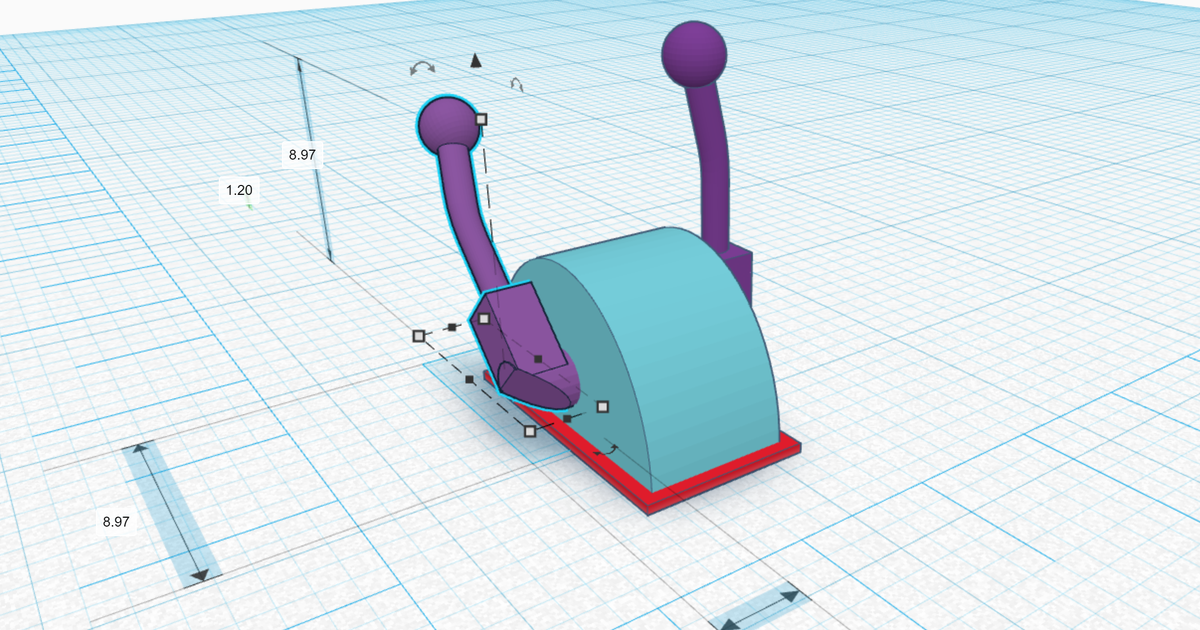The height and width of the screenshot is (630, 1200).
Task: Click the curved rotation arrow above the shape
Action: coord(421,68)
